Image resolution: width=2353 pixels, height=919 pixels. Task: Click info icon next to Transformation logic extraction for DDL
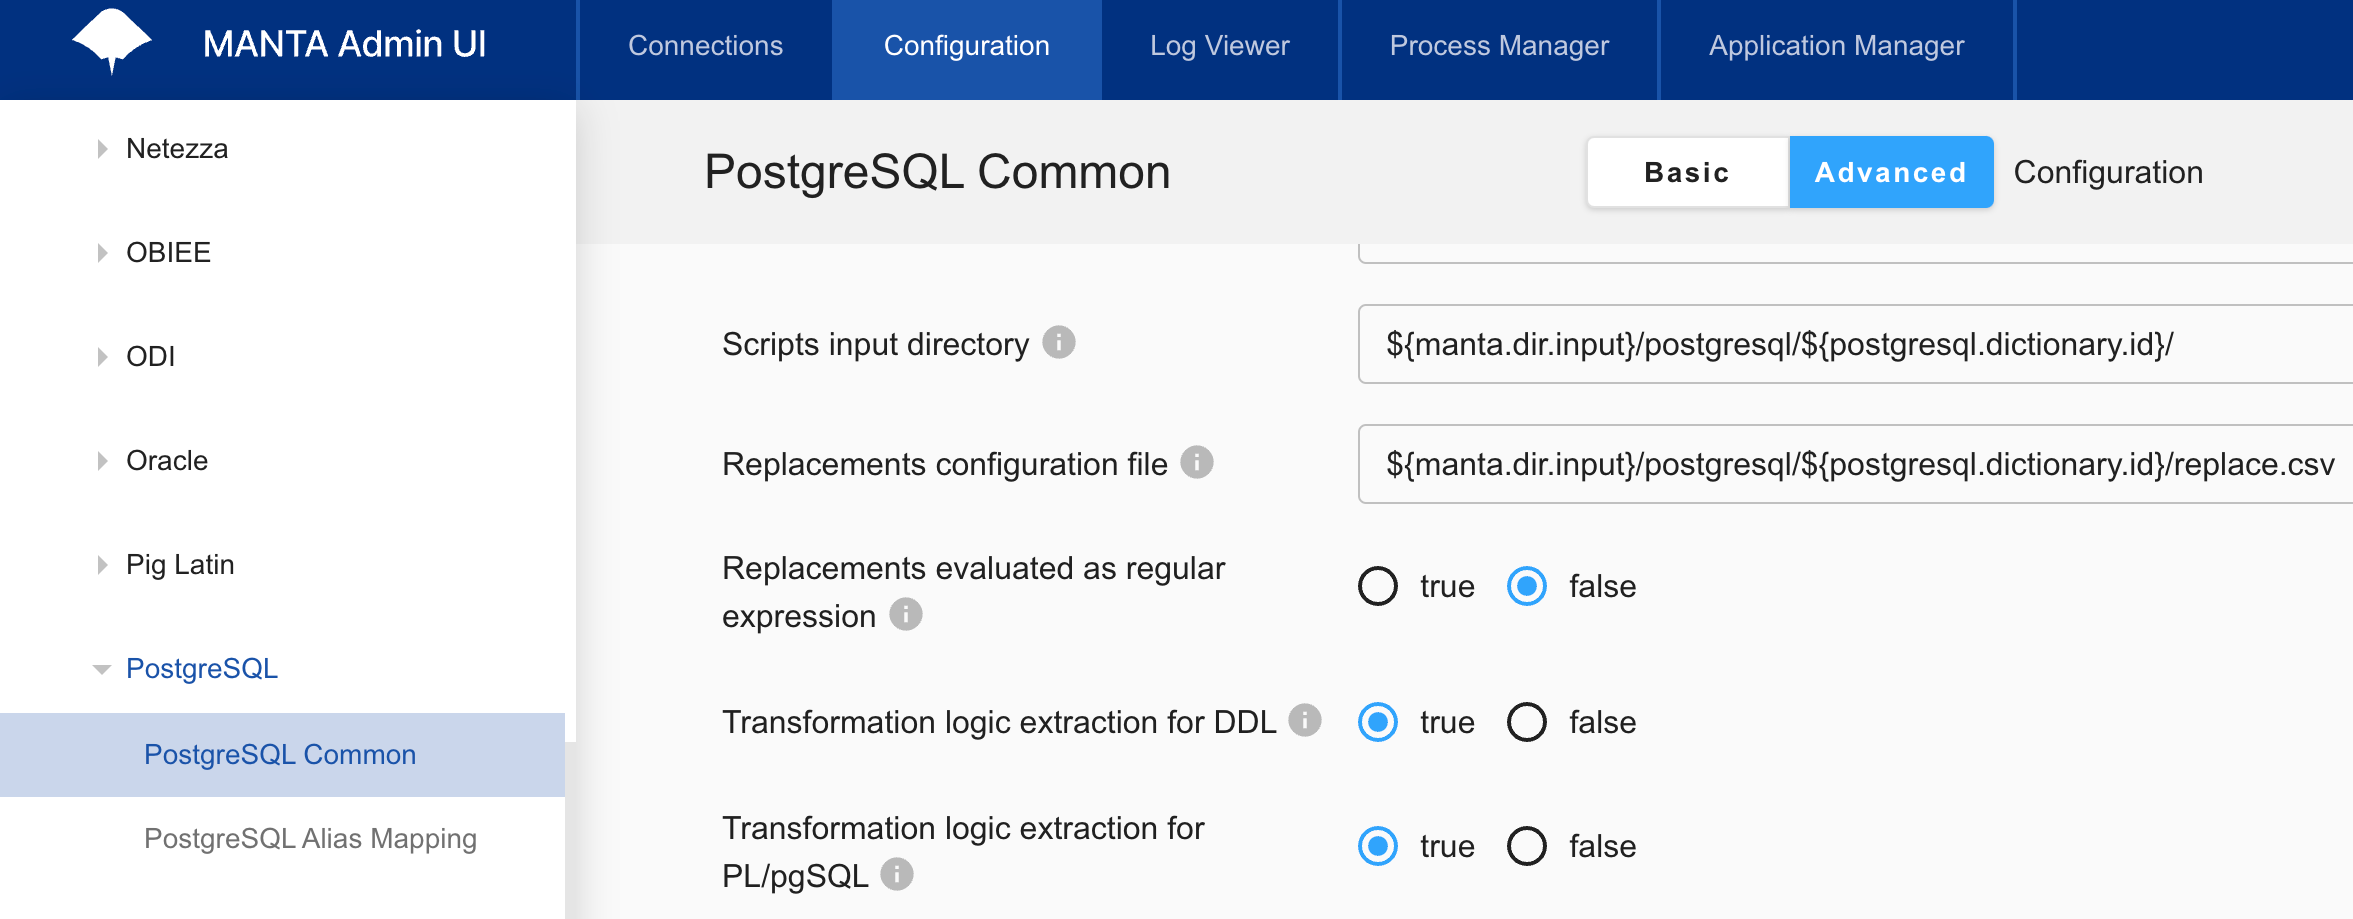pos(1304,720)
